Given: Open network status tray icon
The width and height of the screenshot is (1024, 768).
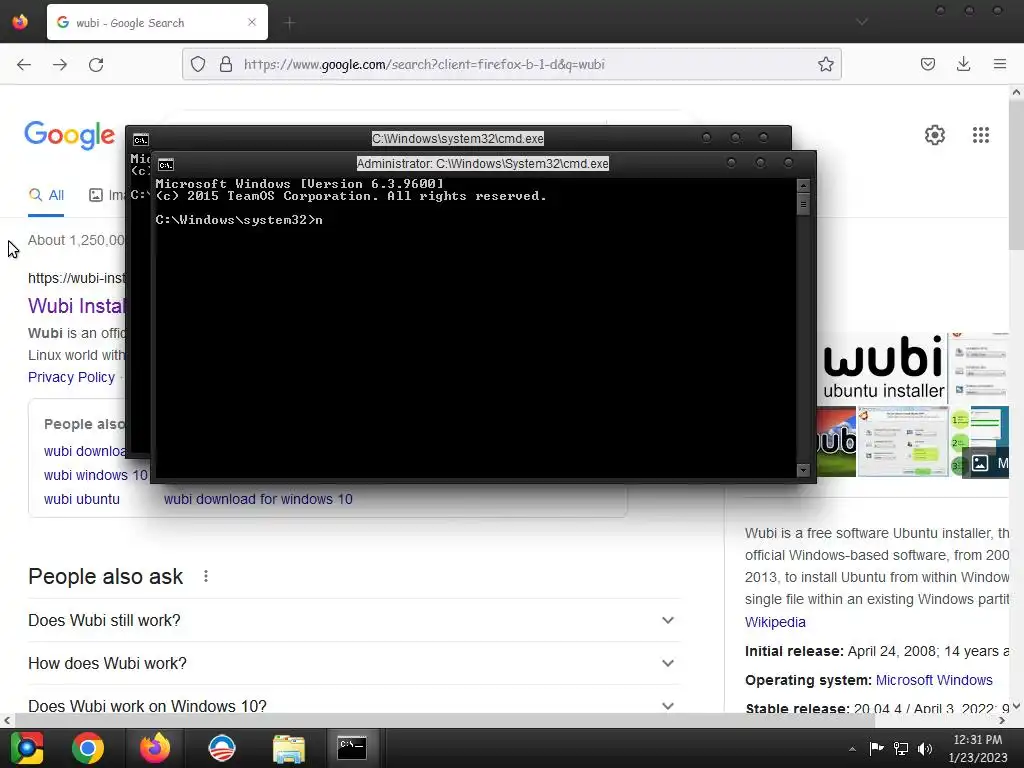Looking at the screenshot, I should click(901, 748).
